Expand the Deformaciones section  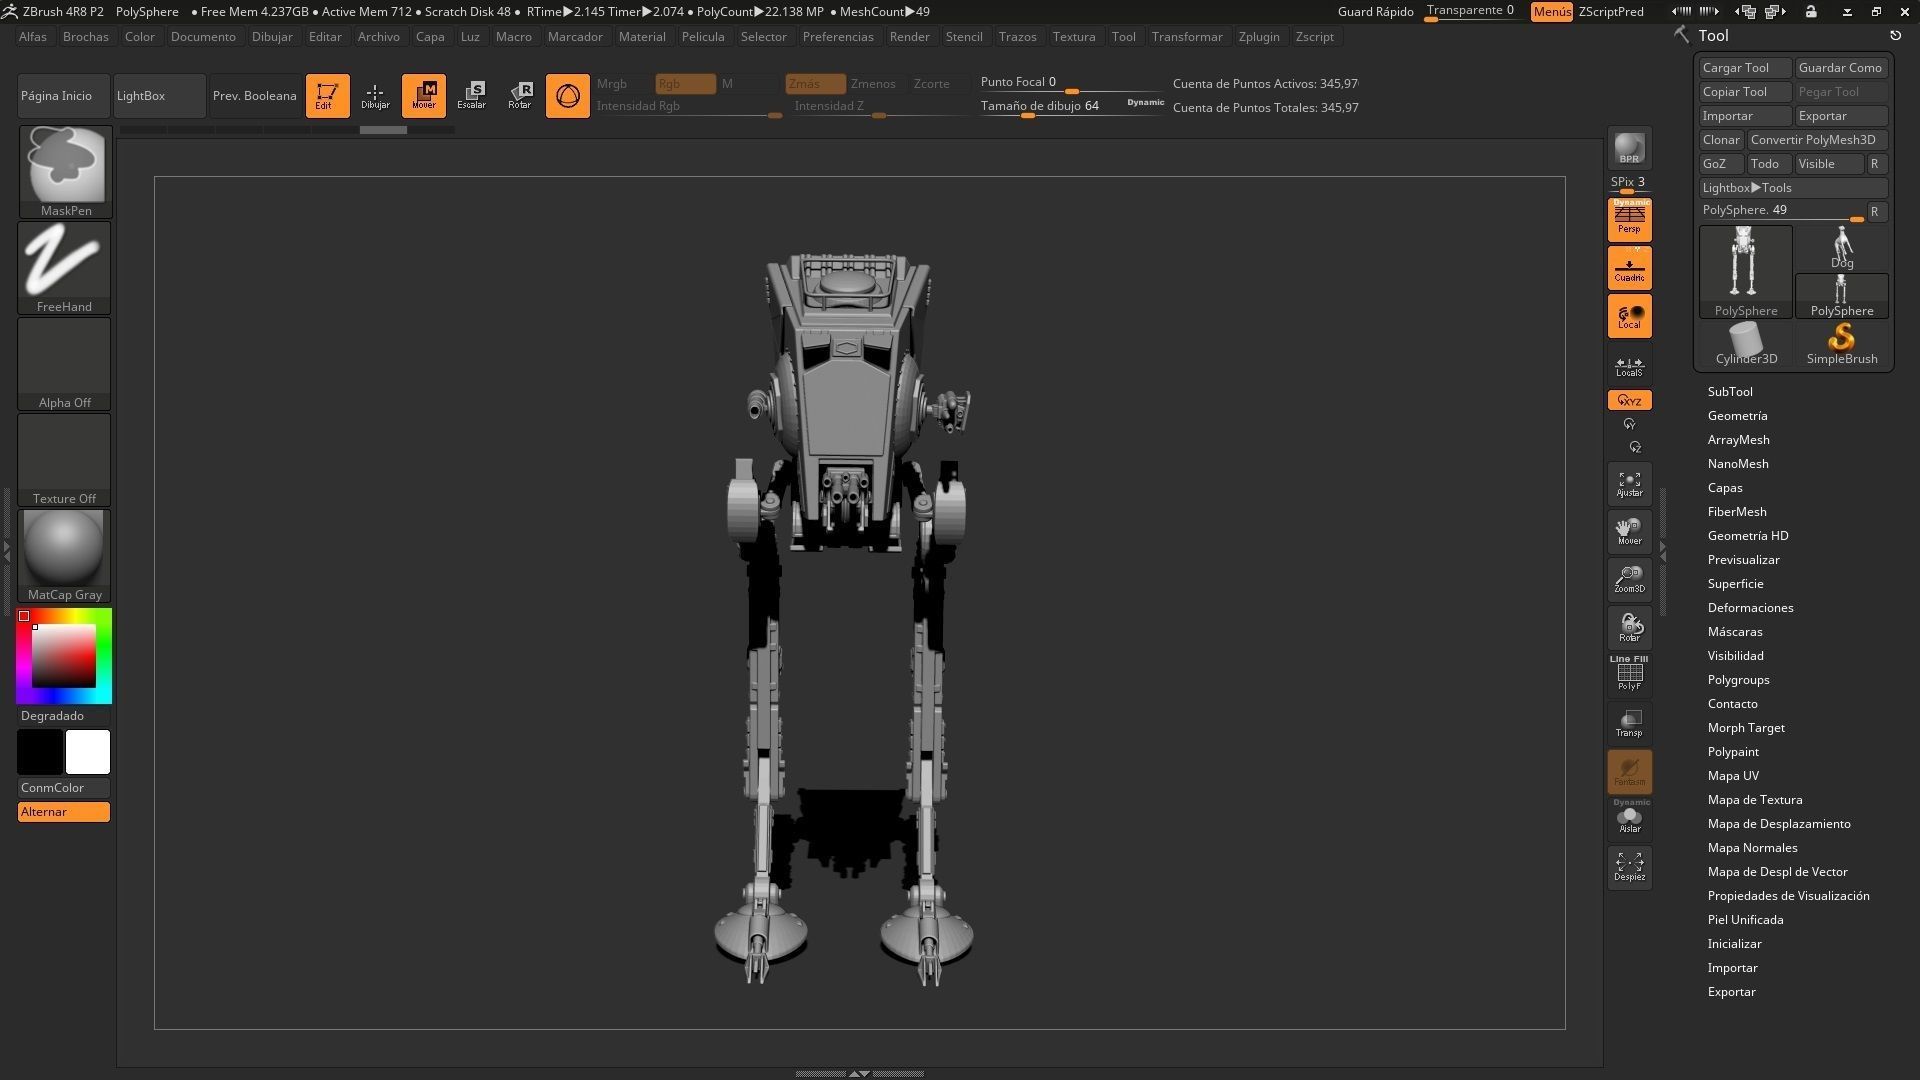[1750, 608]
